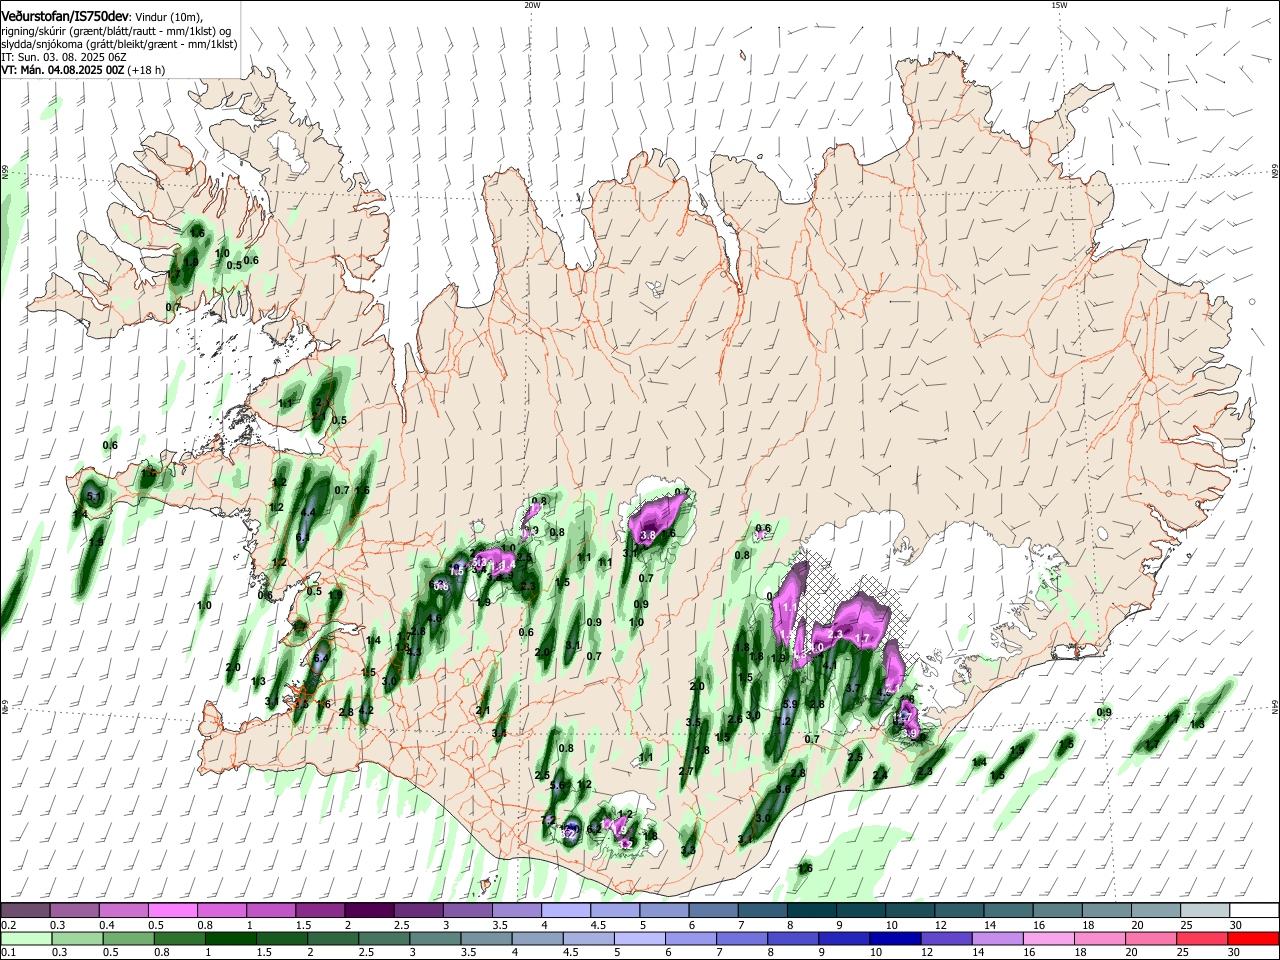The image size is (1280, 960).
Task: Click the 2.0 value in Faxaflói bay
Action: (234, 667)
